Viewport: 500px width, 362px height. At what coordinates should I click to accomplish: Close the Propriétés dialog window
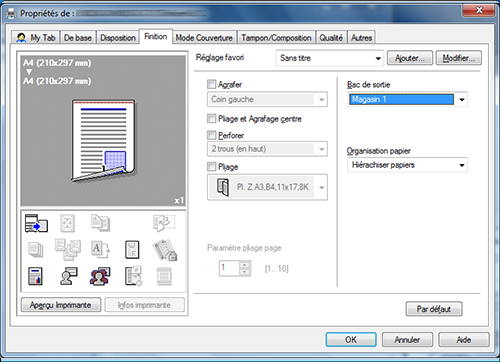(478, 10)
